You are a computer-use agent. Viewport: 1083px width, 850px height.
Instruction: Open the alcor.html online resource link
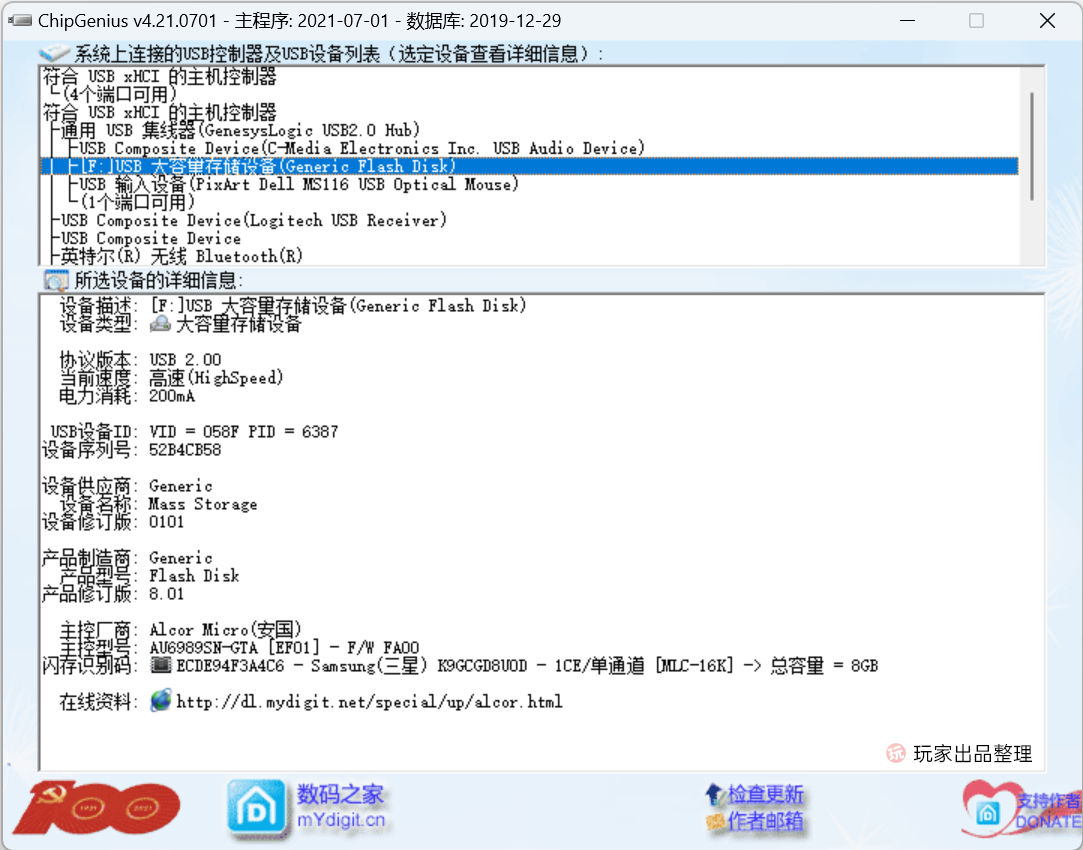(370, 702)
